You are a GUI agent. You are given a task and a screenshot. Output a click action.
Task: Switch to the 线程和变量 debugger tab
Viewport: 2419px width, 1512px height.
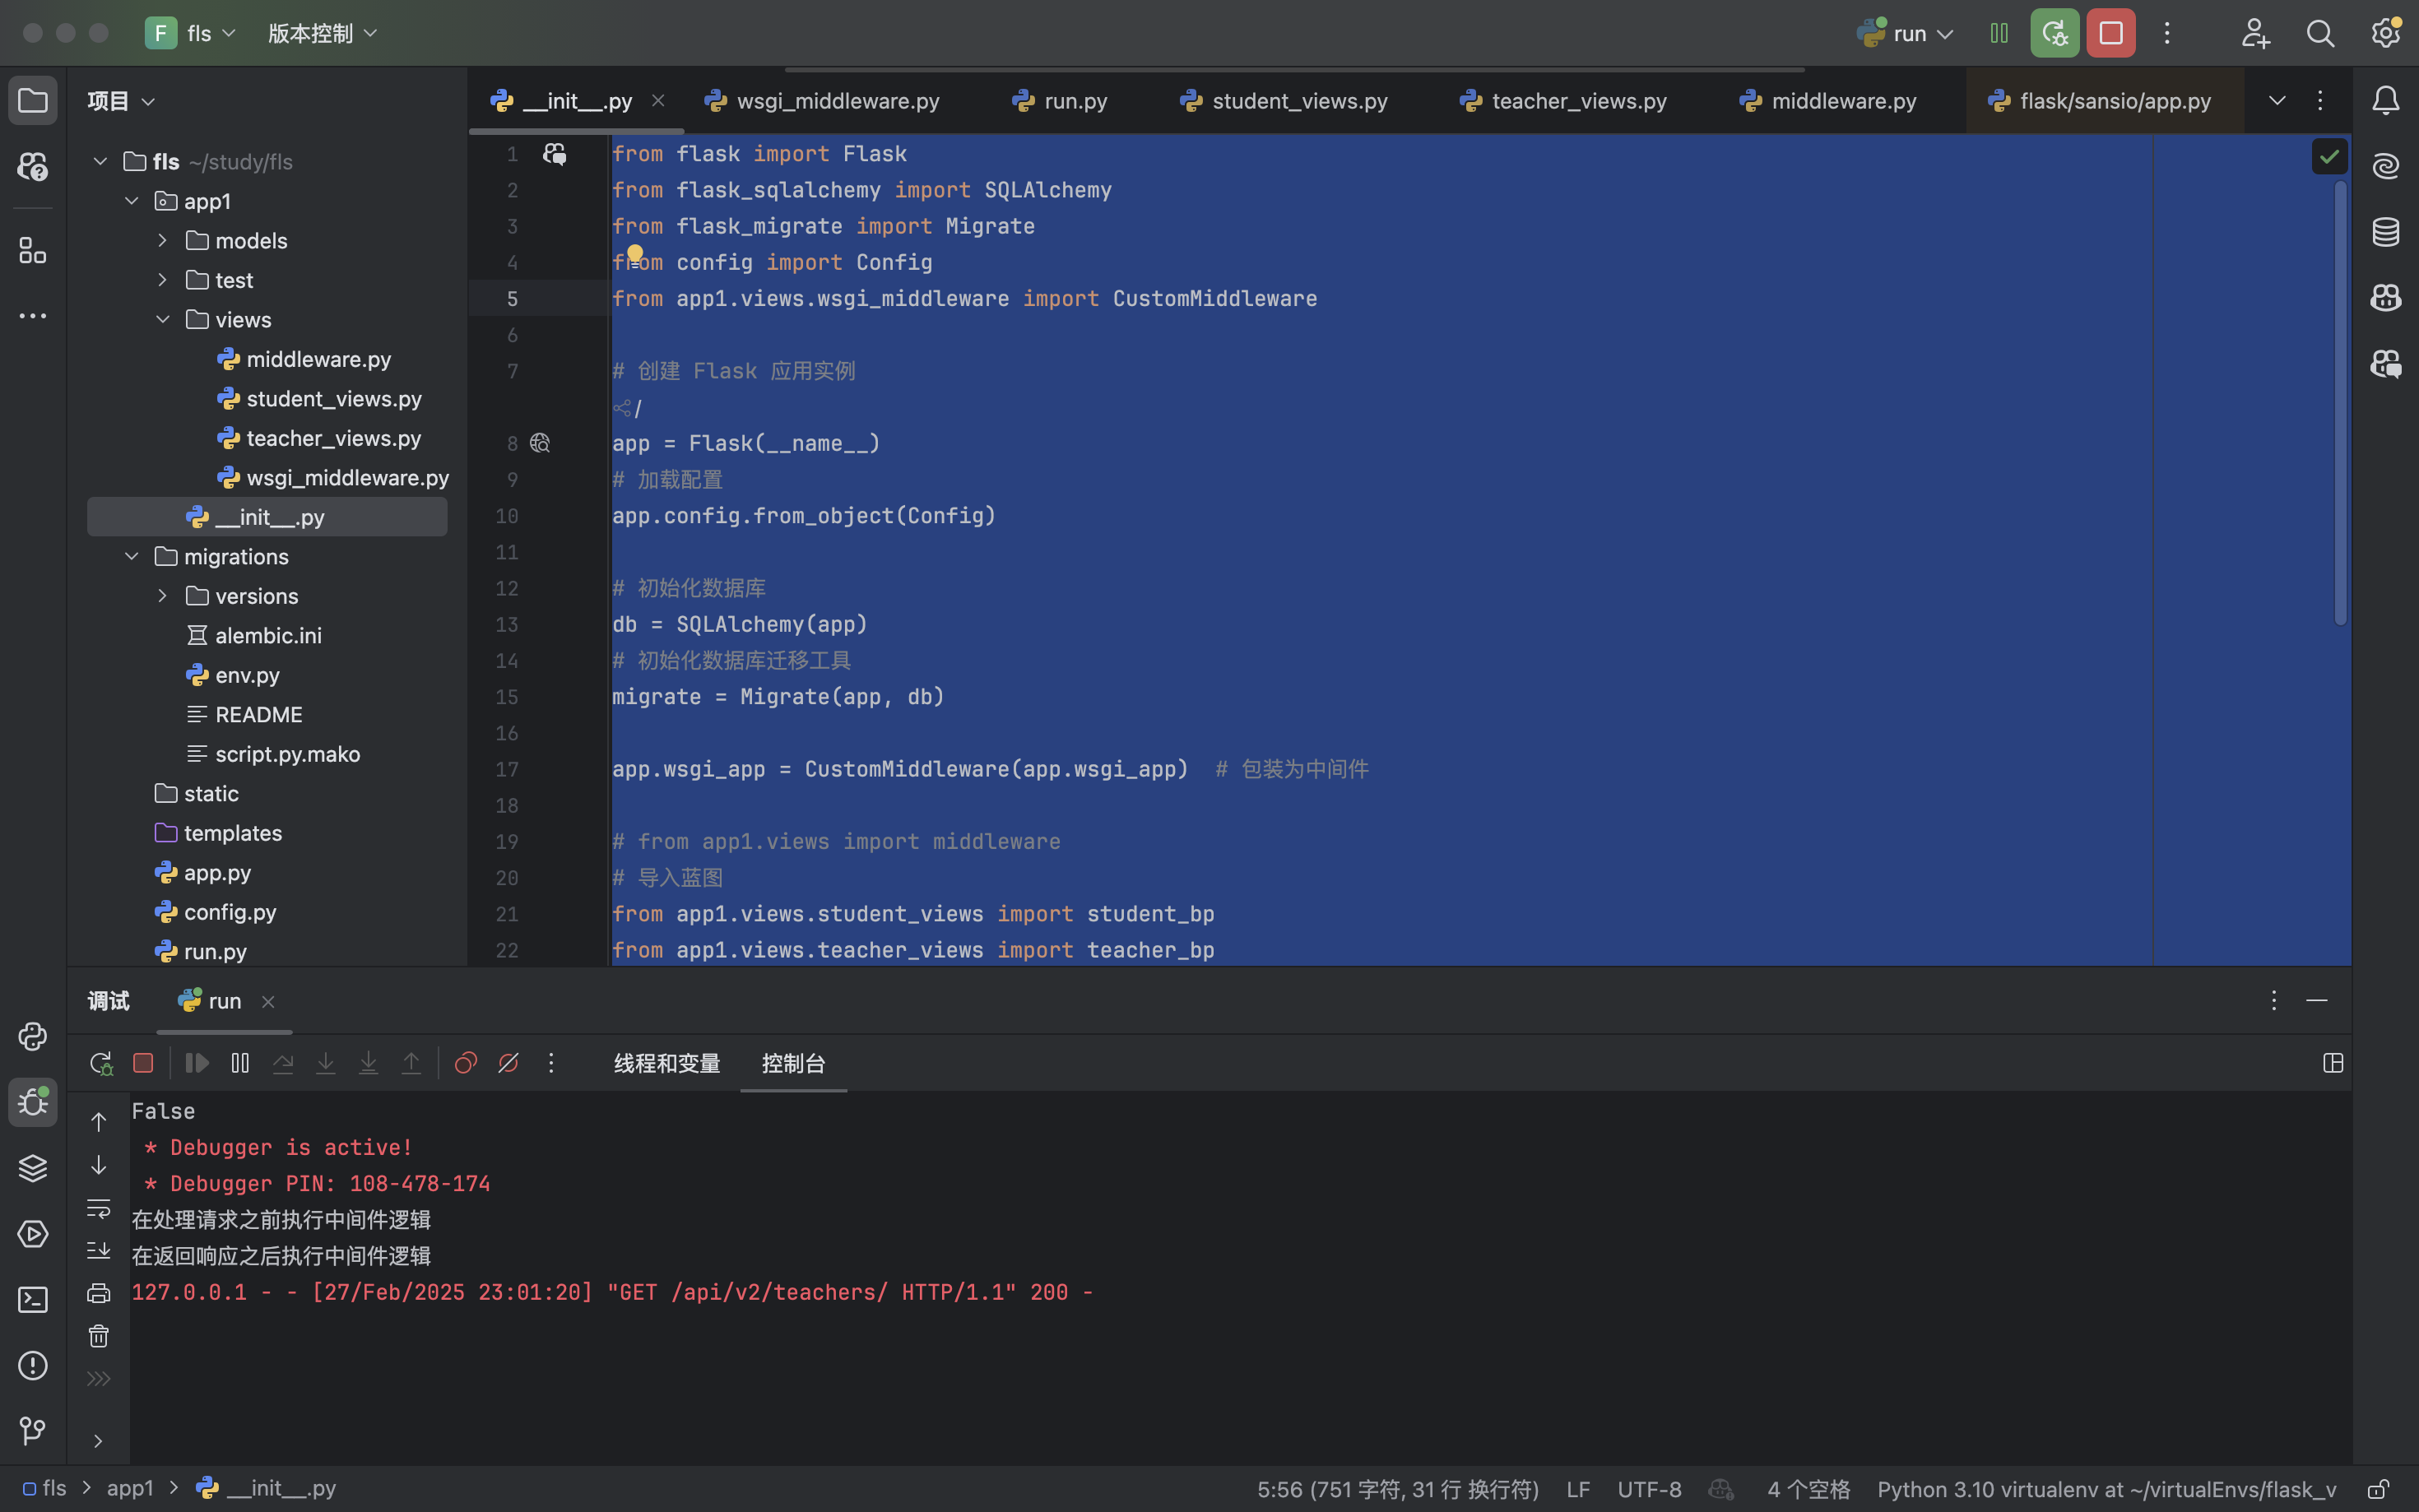[x=667, y=1063]
